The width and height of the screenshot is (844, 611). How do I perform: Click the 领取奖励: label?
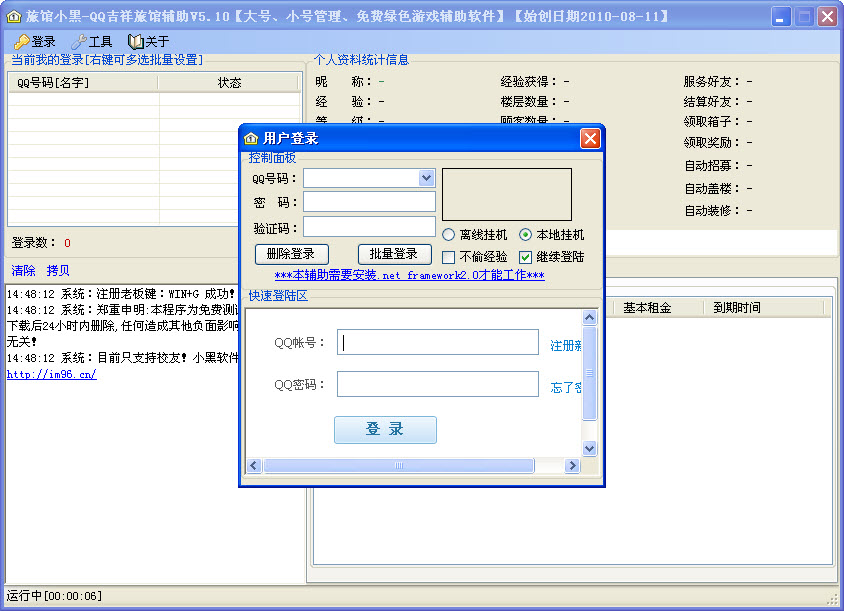click(712, 142)
